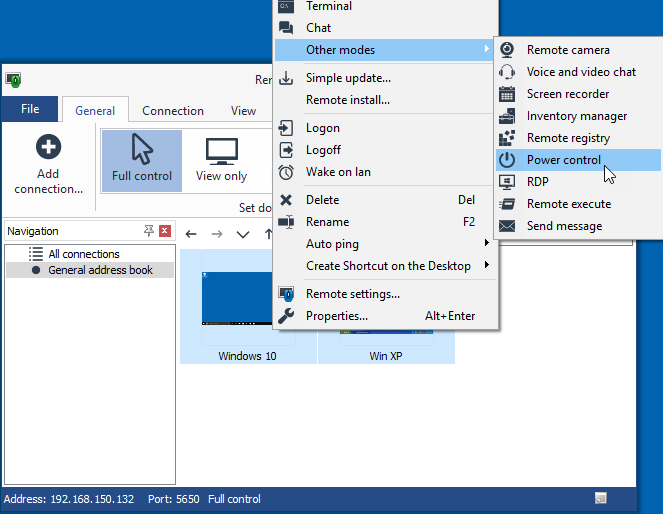This screenshot has width=663, height=514.
Task: Expand Create Shortcut on the Desktop submenu
Action: tap(387, 266)
